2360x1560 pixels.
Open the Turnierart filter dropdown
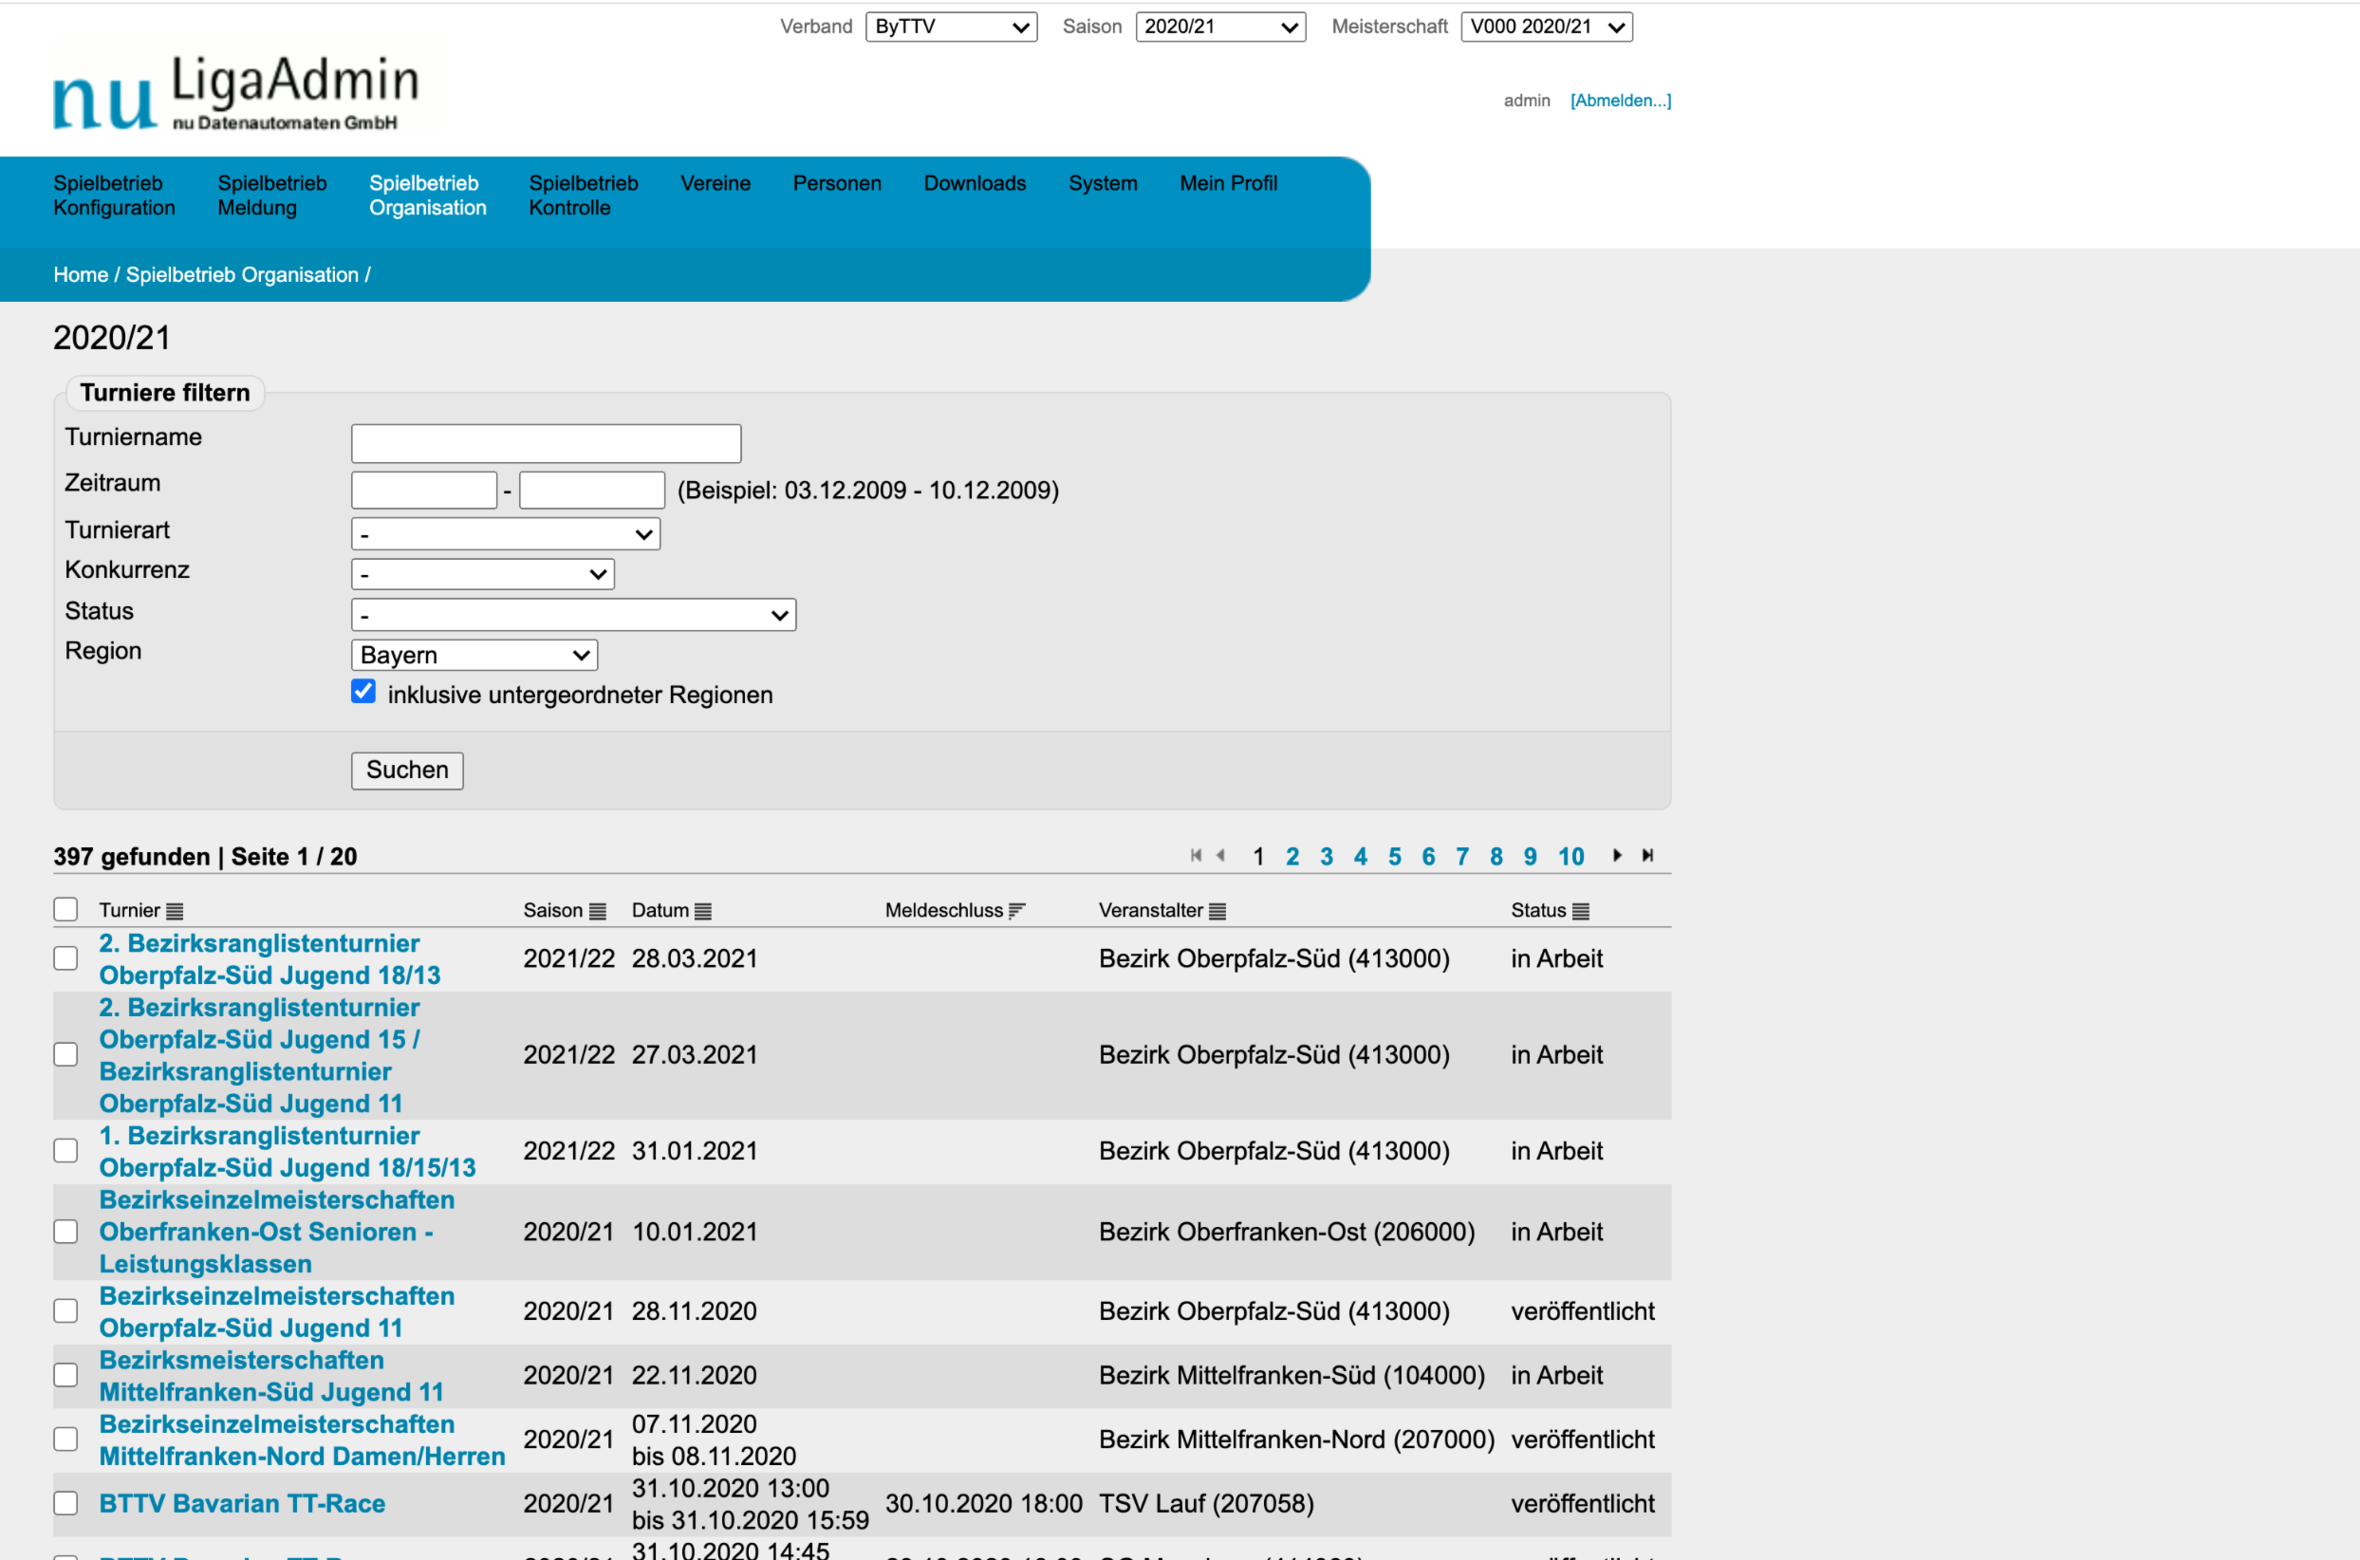point(506,534)
